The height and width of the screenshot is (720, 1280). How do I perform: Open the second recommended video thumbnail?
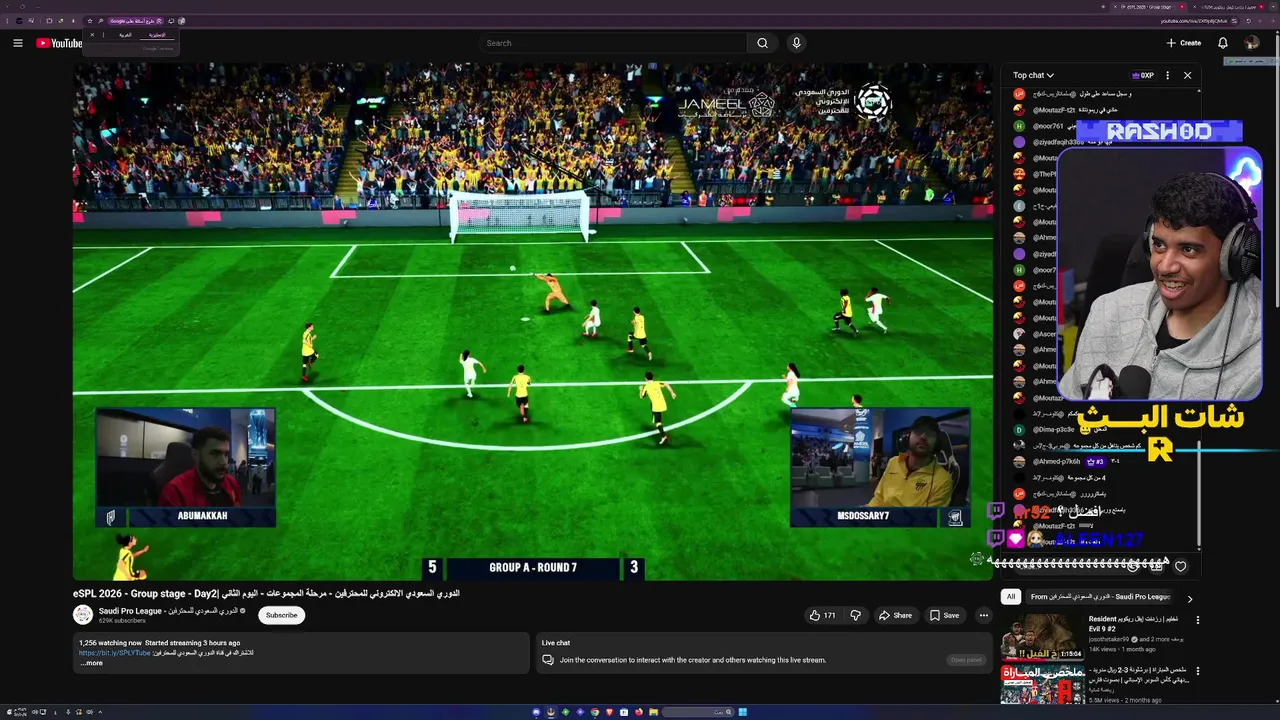click(1042, 684)
